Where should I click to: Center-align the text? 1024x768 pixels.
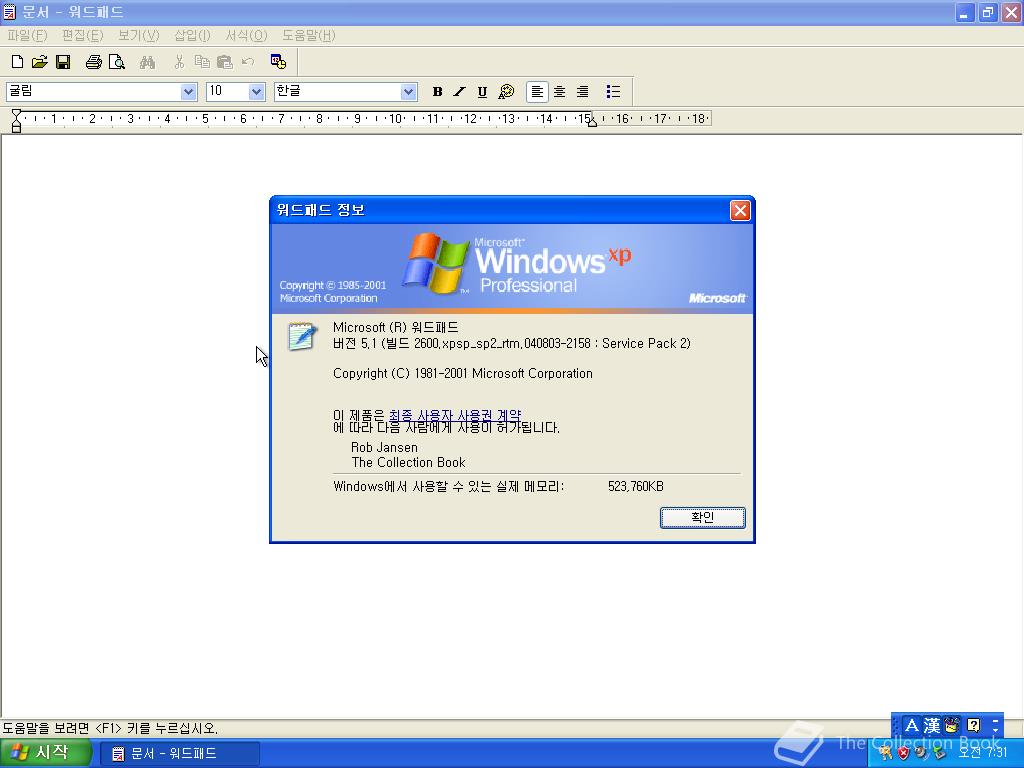click(x=560, y=92)
